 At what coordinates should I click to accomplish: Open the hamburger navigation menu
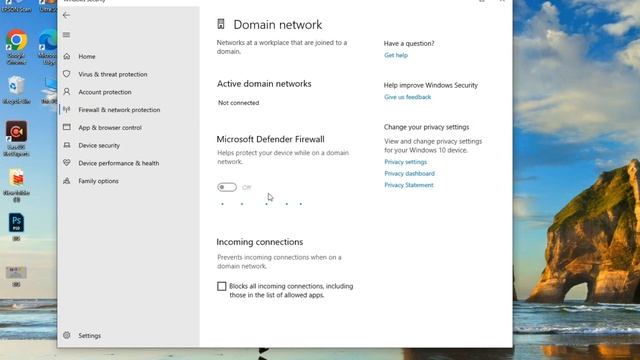[66, 35]
